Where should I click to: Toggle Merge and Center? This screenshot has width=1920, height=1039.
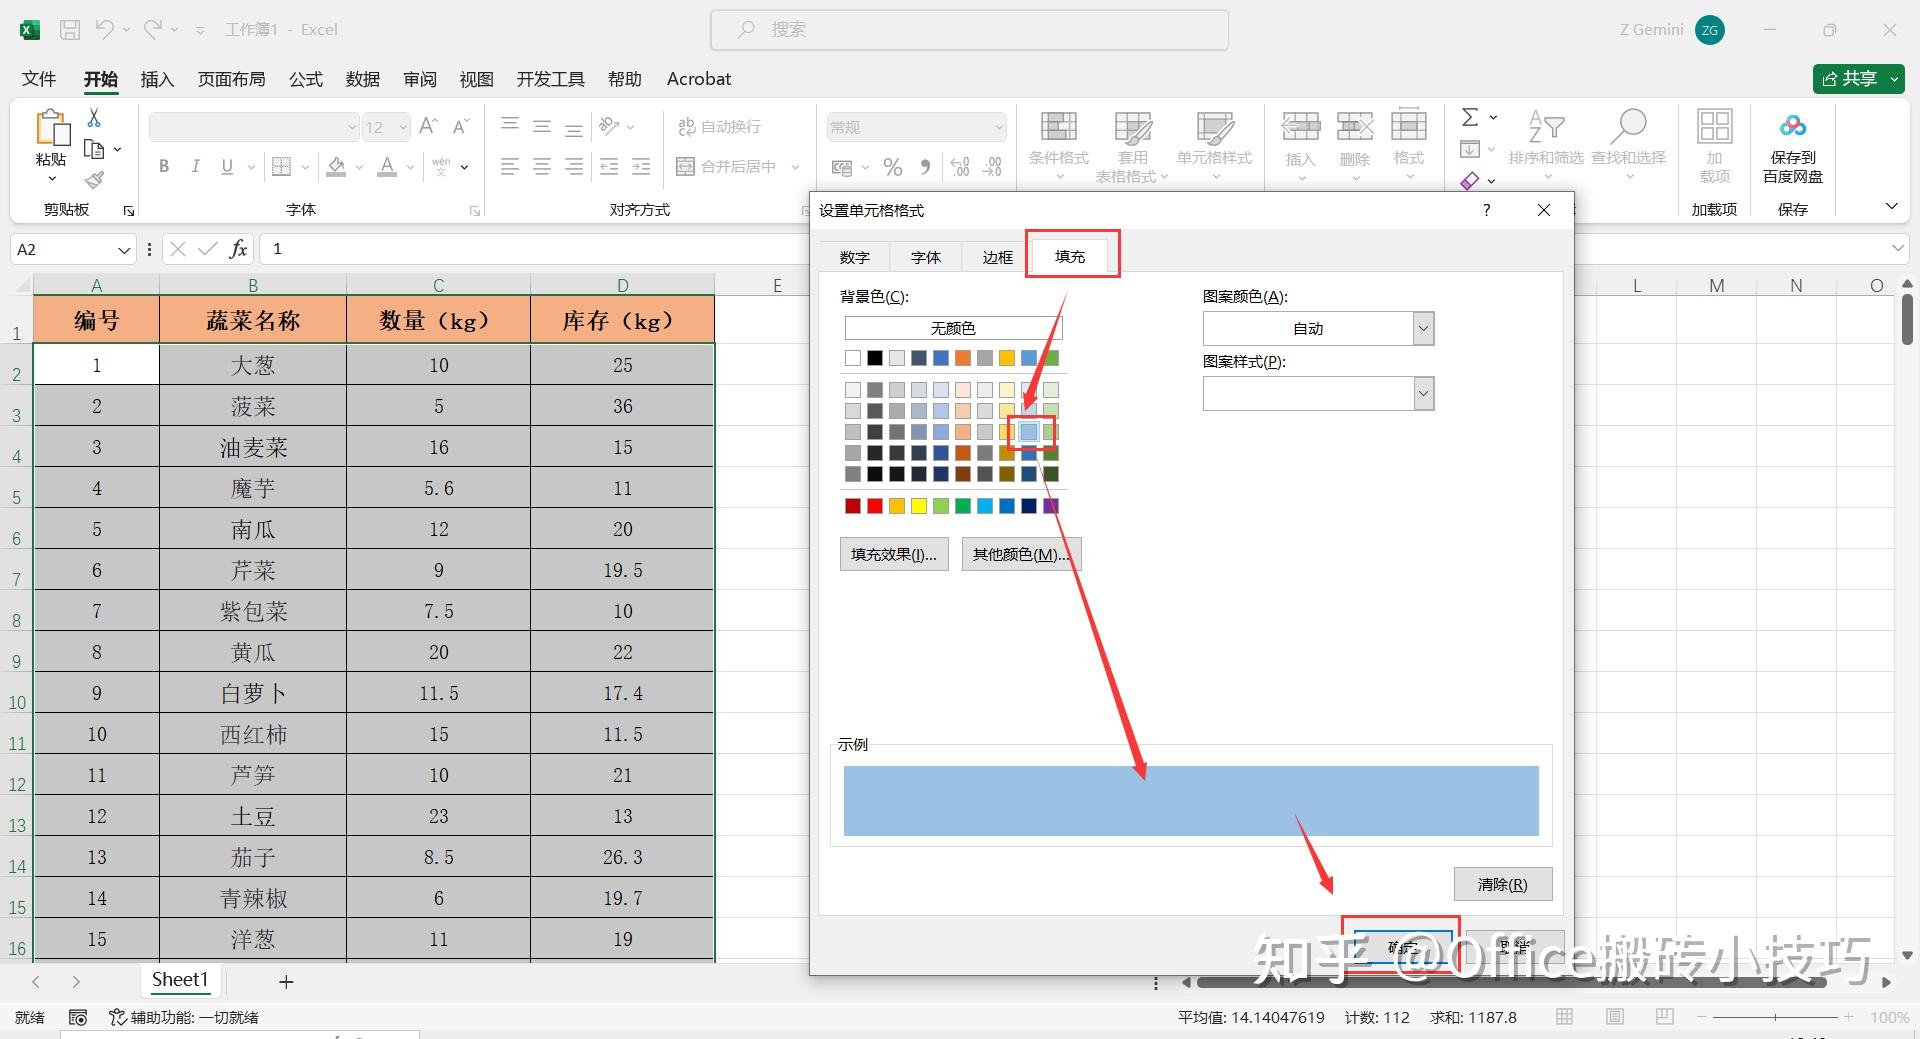click(727, 166)
